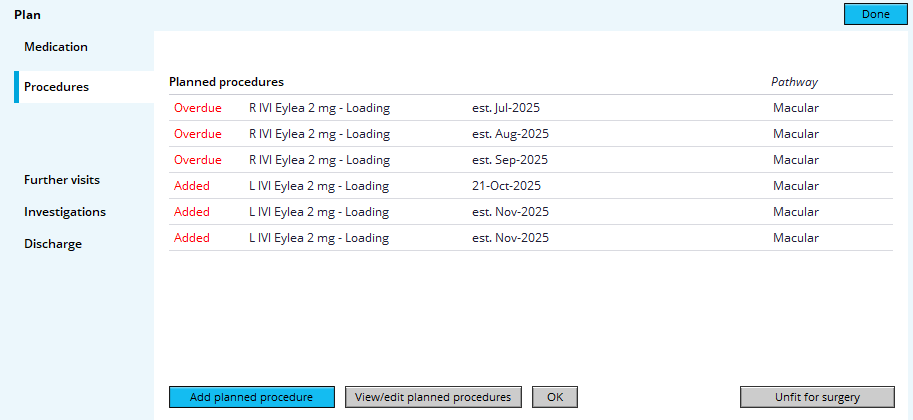Click the Unfit for surgery button
913x420 pixels.
point(817,397)
